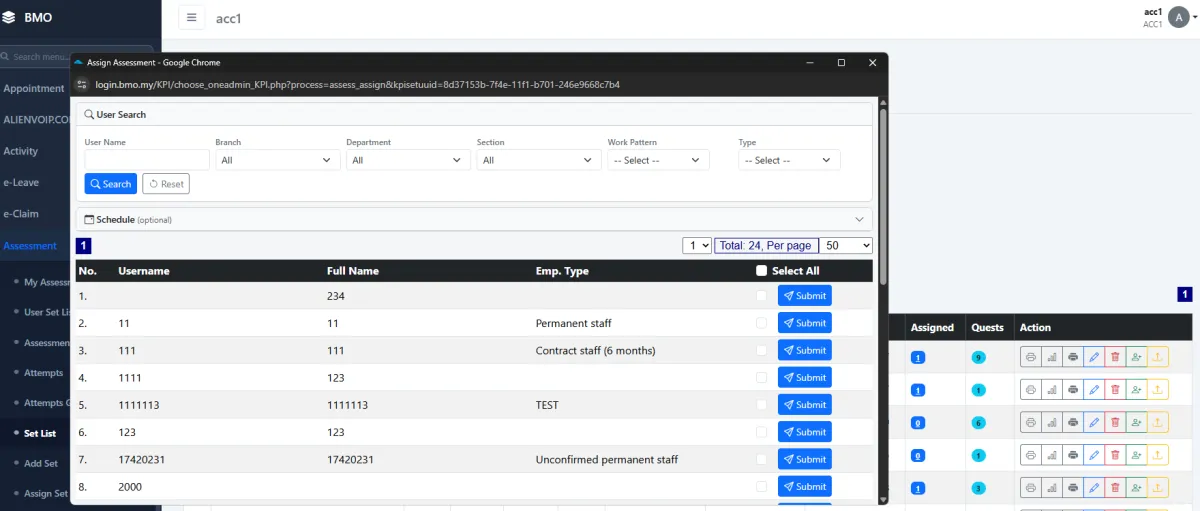
Task: Edit the set with 6 quests
Action: [x=1094, y=422]
